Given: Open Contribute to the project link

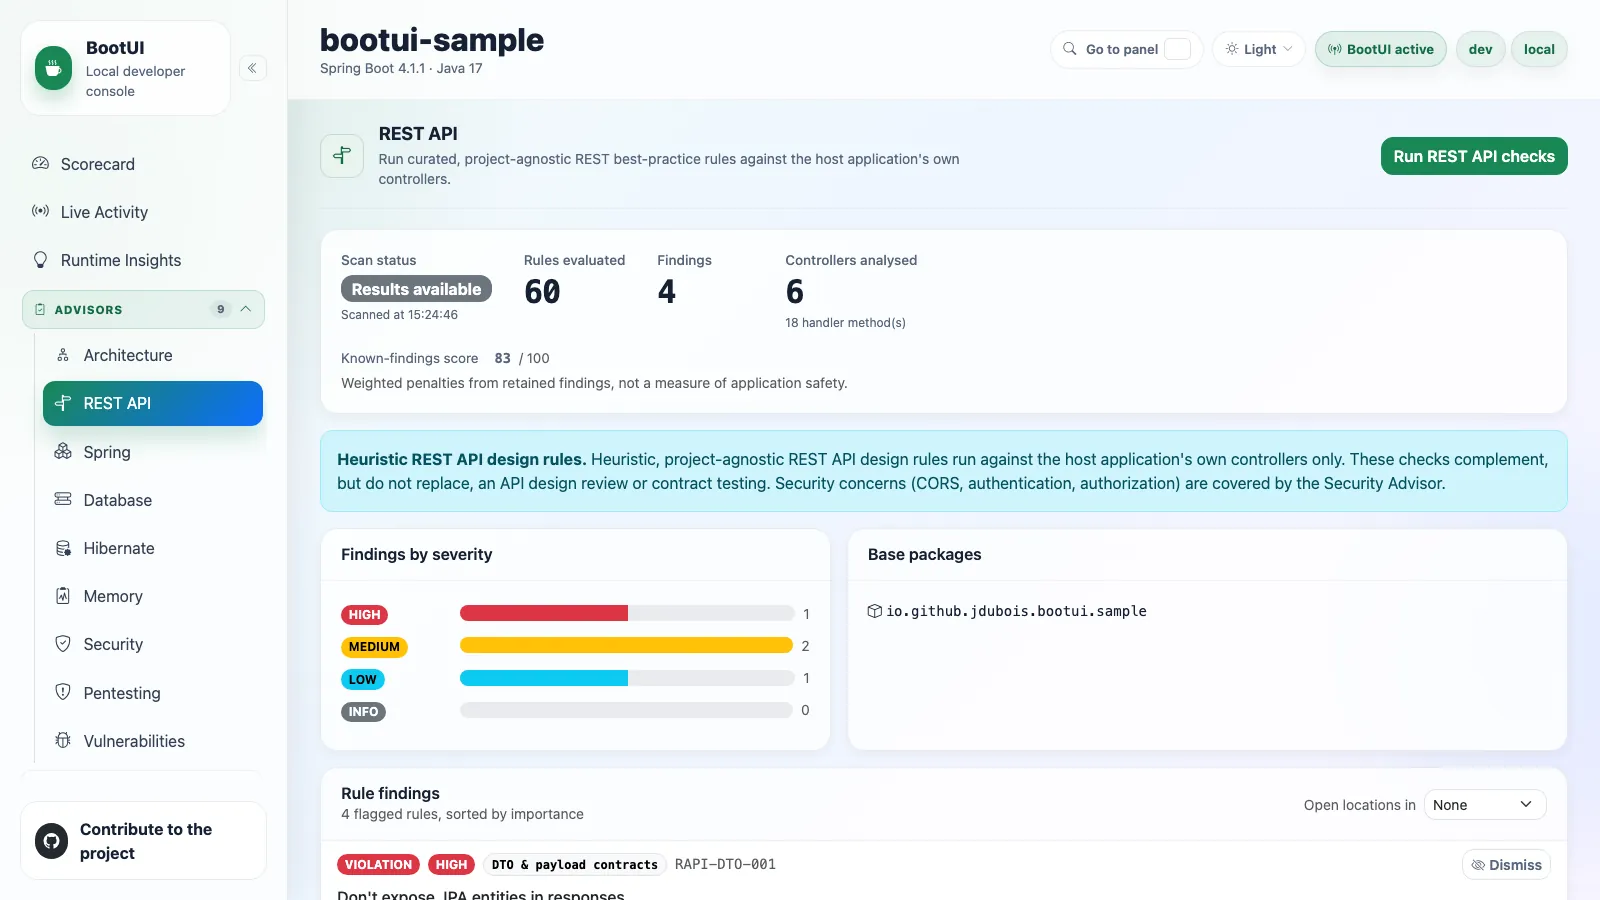Looking at the screenshot, I should (144, 841).
